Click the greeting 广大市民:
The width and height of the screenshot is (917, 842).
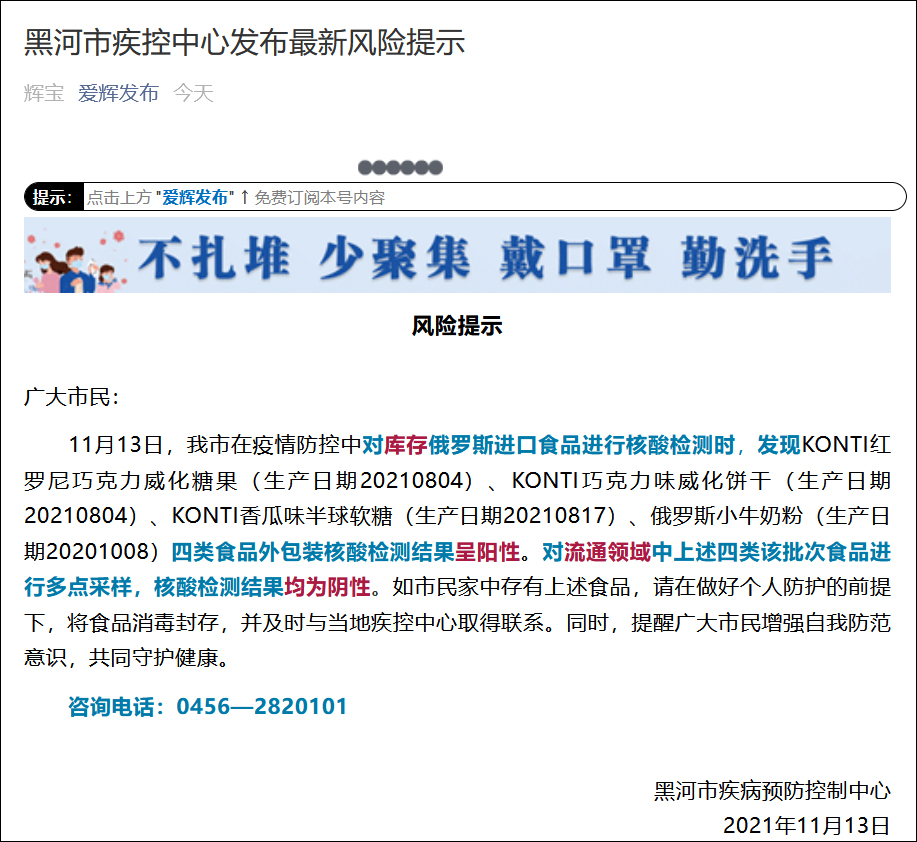71,397
